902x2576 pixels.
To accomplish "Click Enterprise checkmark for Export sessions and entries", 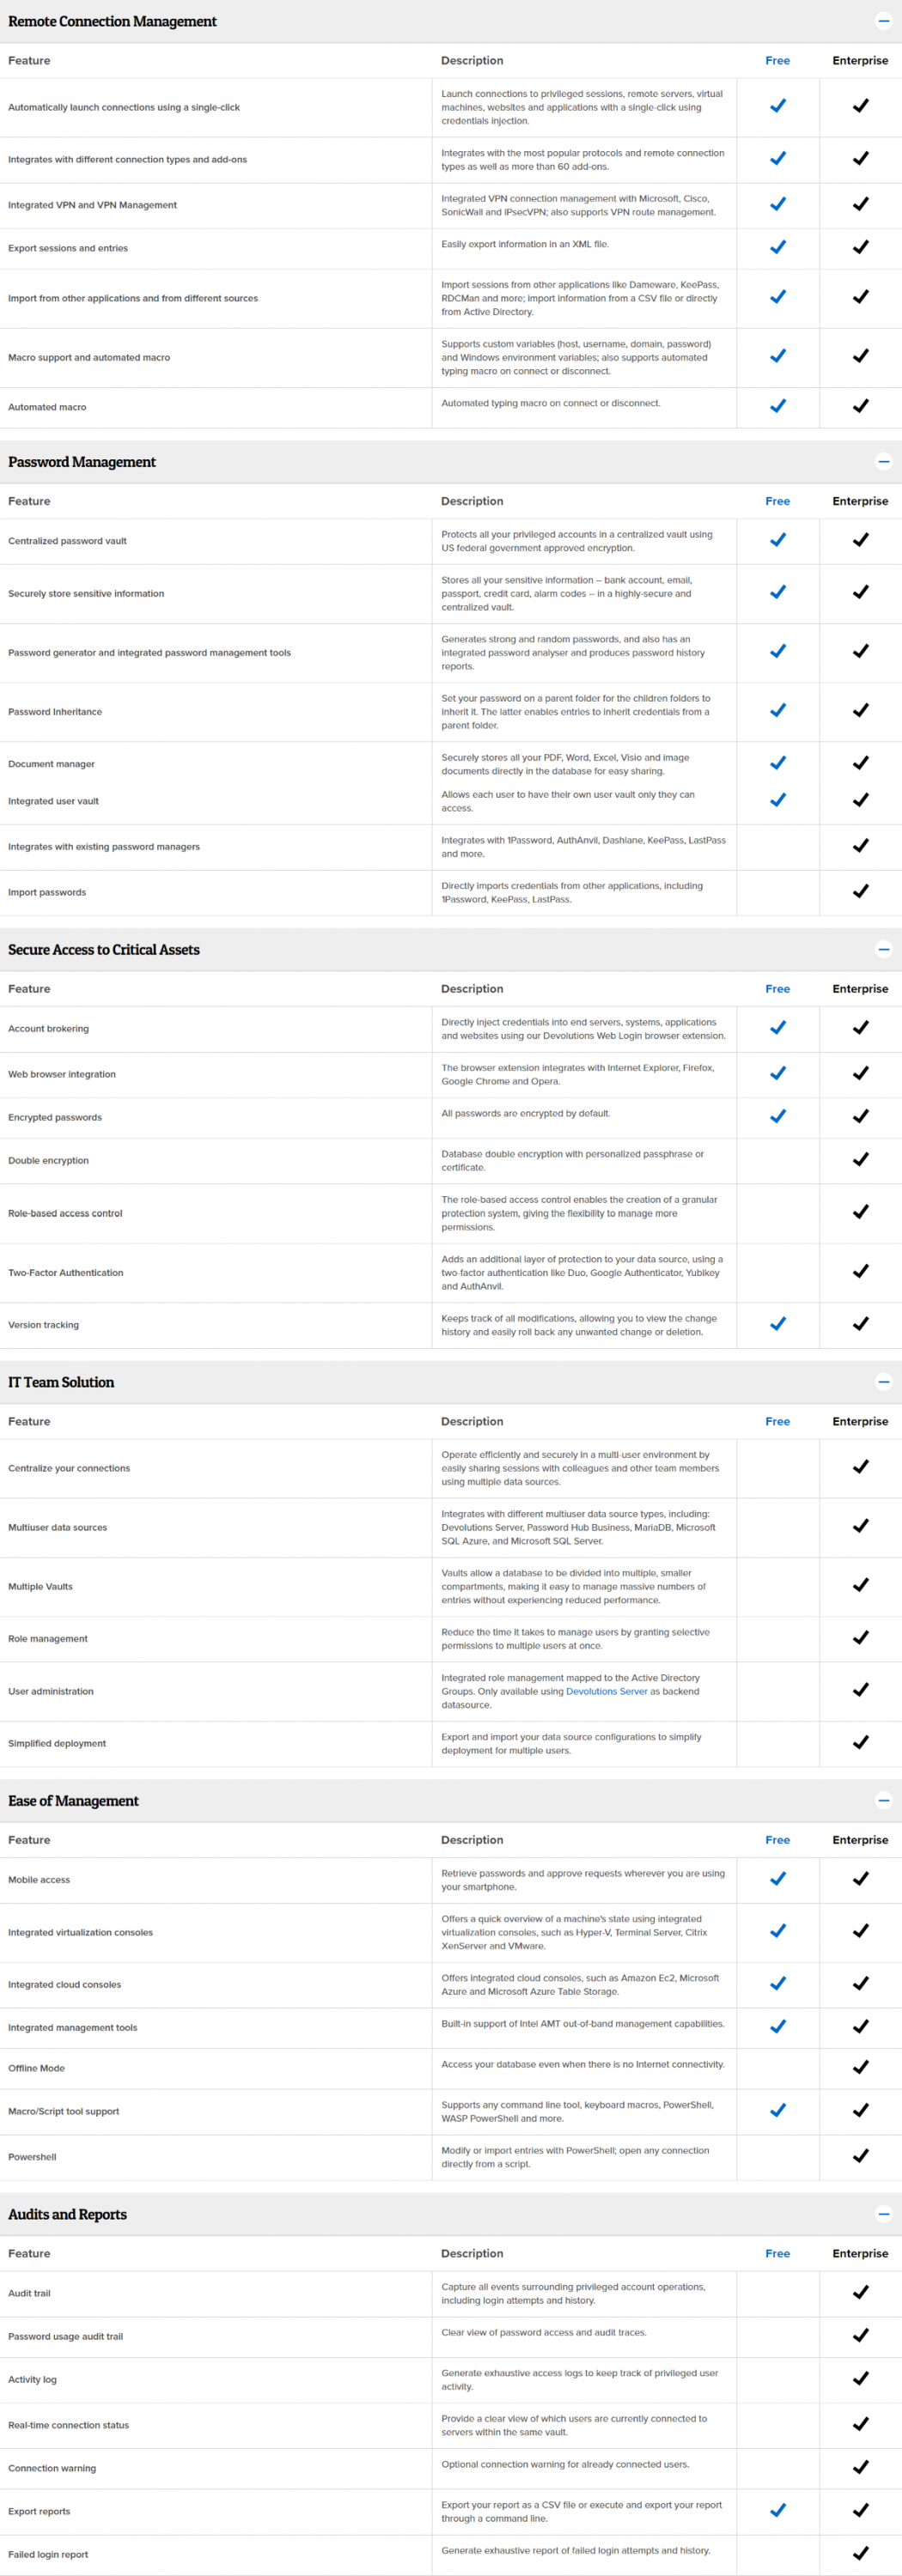I will (x=860, y=247).
